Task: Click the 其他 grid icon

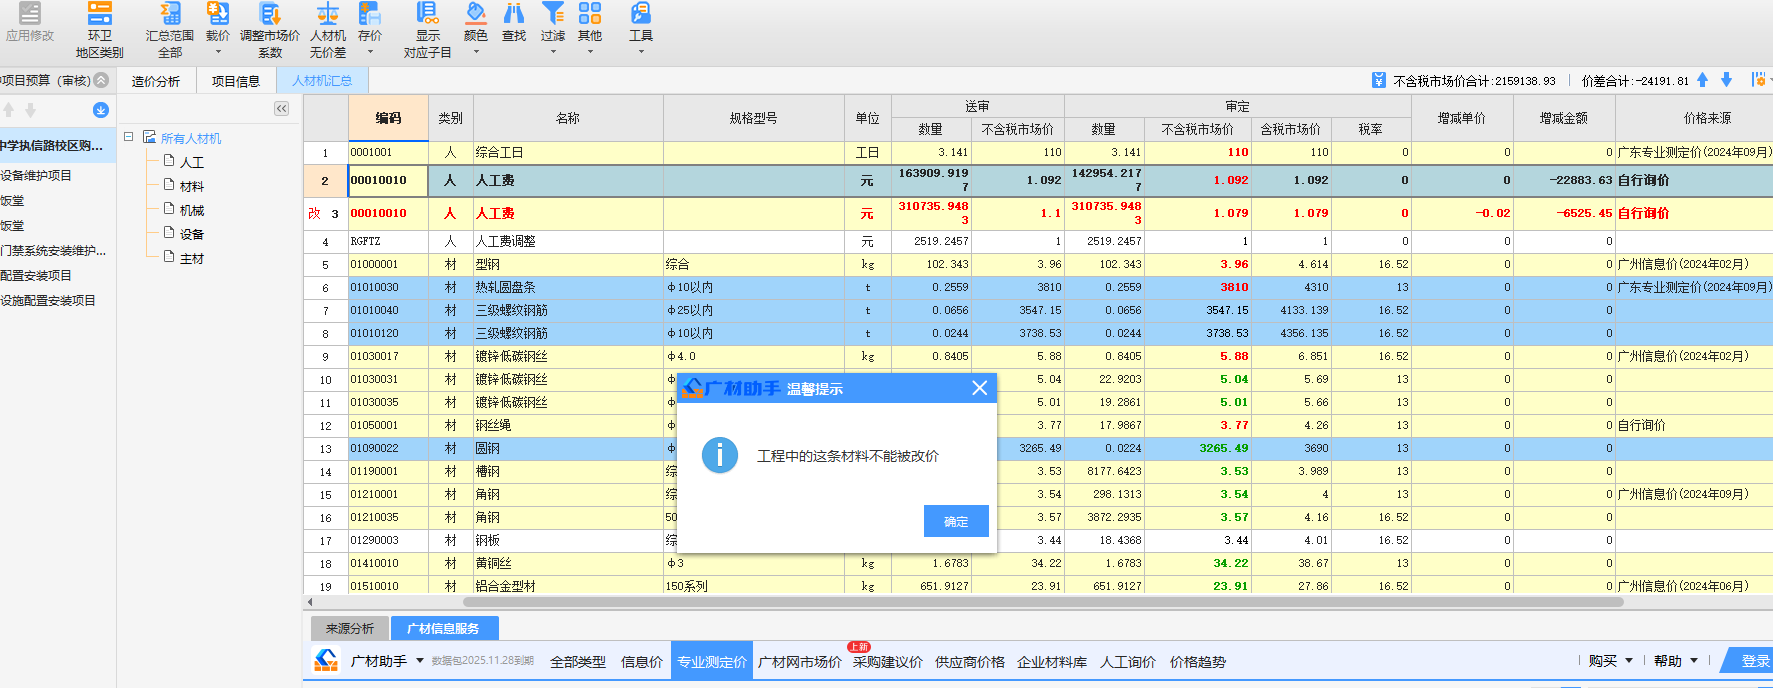Action: [590, 13]
